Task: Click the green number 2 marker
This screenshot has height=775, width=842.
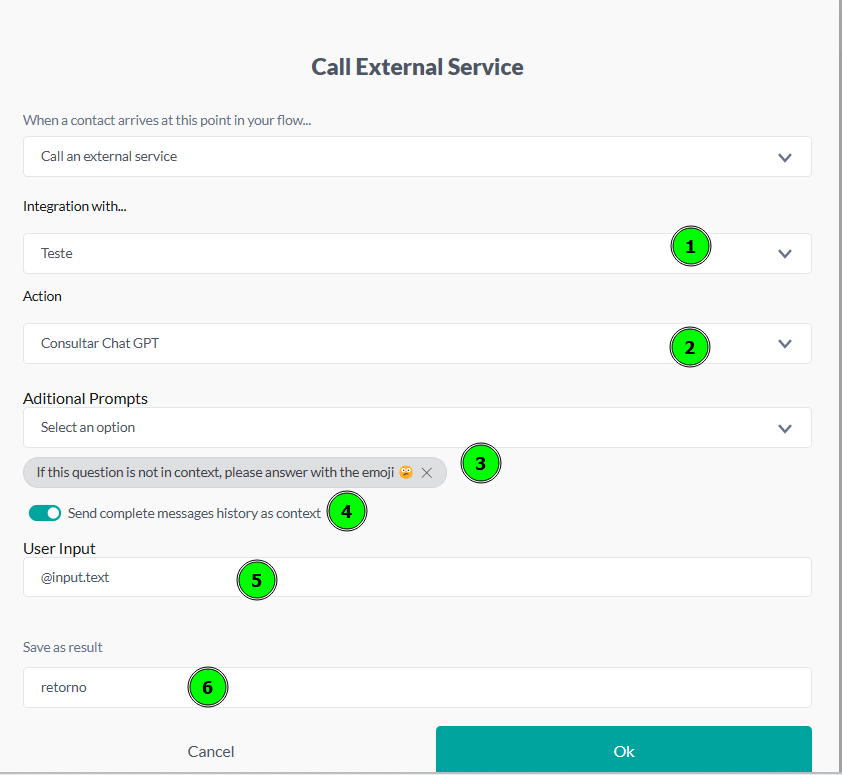Action: tap(689, 348)
